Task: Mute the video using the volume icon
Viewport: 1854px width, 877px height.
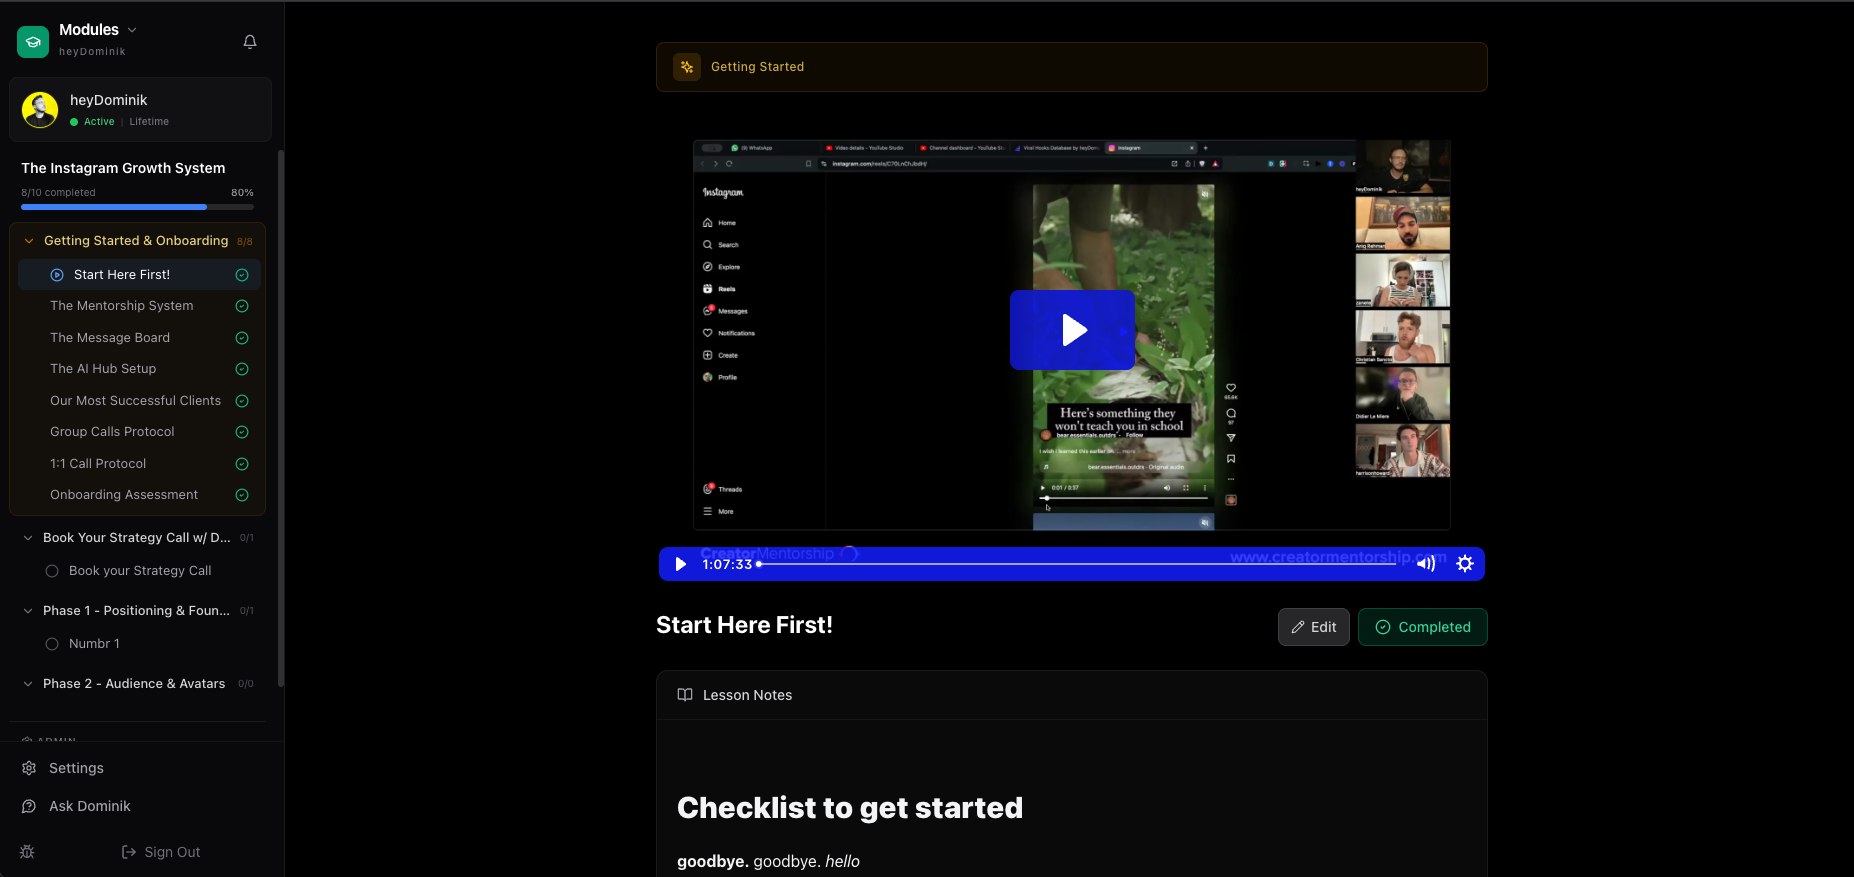Action: click(x=1425, y=564)
